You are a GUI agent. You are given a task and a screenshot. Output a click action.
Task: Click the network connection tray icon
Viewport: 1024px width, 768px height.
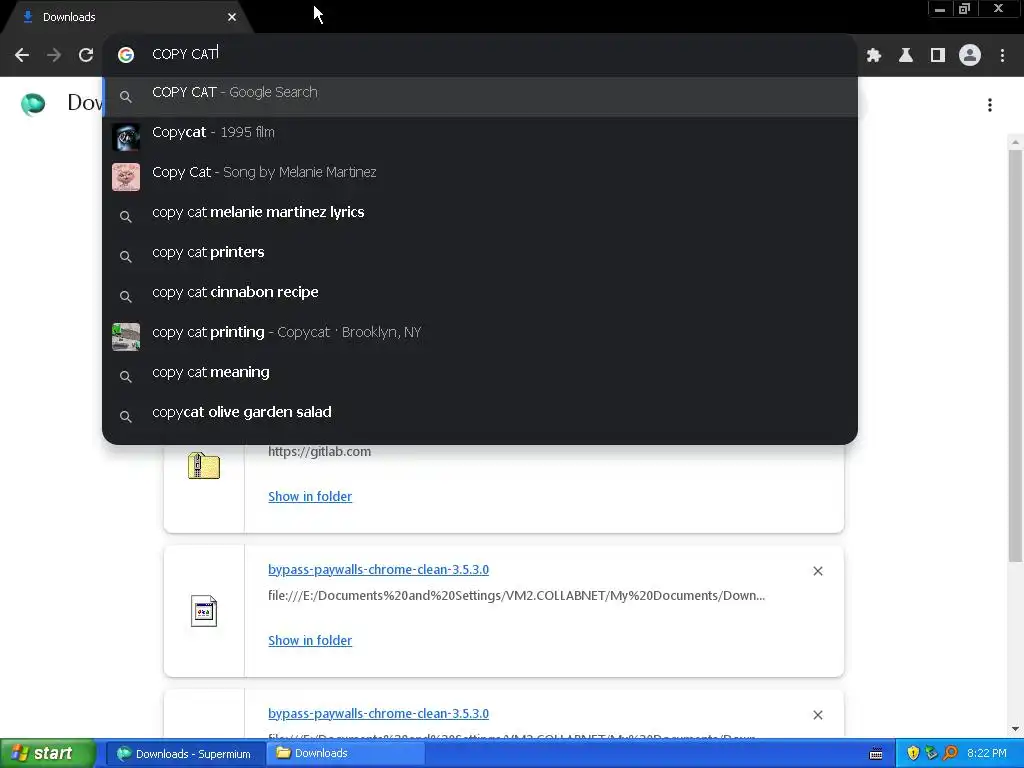pyautogui.click(x=931, y=754)
